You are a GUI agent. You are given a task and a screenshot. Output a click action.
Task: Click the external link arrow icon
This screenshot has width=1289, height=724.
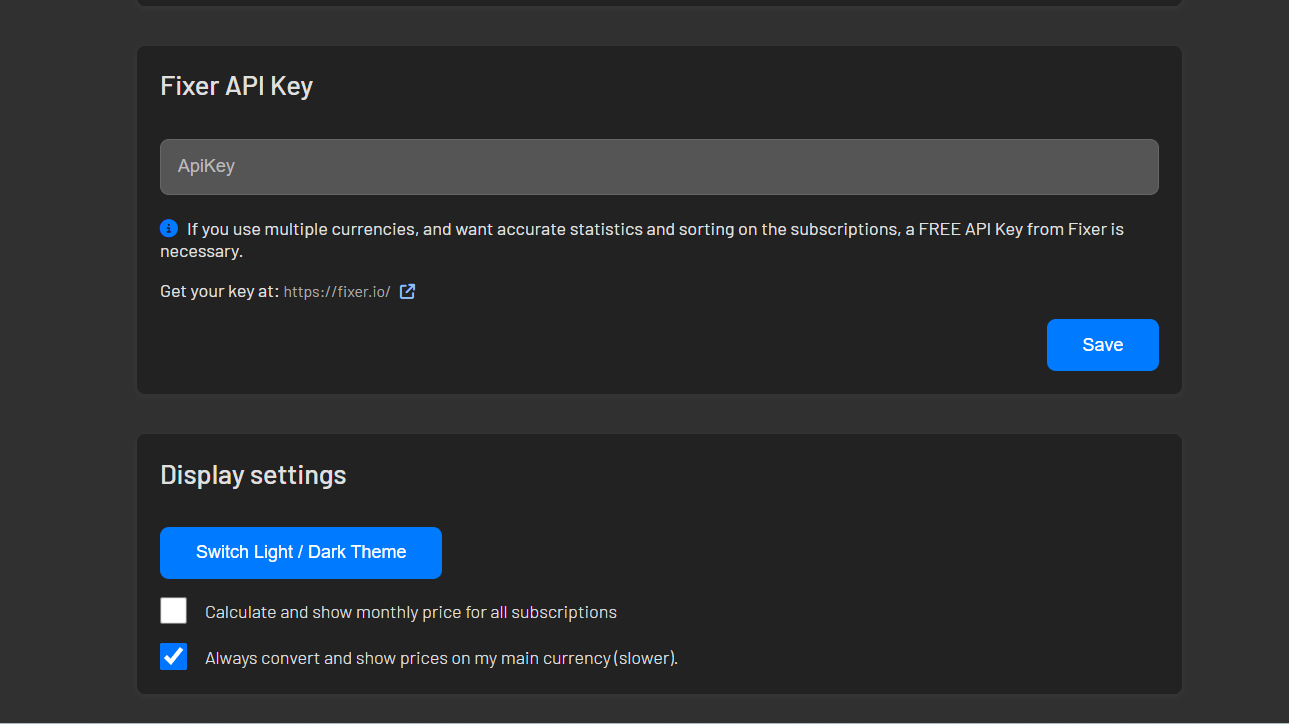click(x=407, y=292)
